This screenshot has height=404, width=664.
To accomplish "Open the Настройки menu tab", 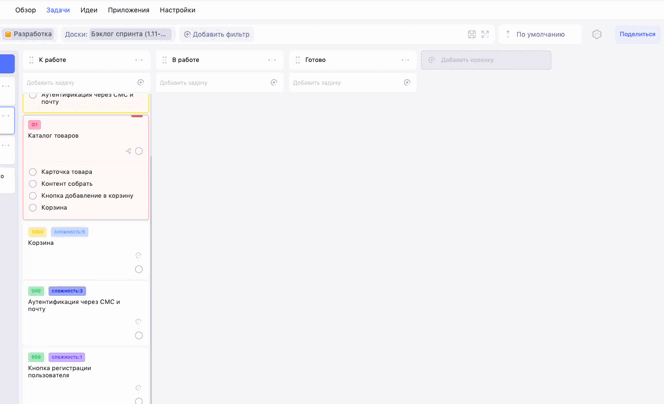I will click(177, 10).
